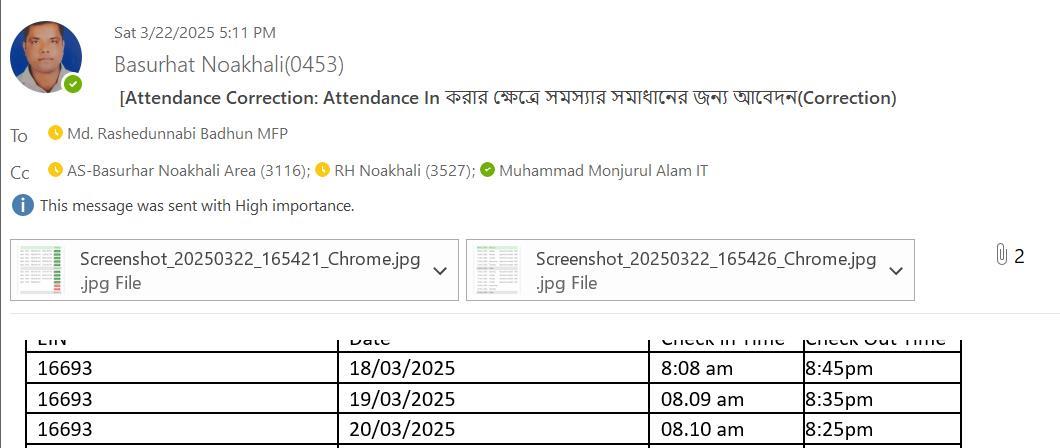This screenshot has width=1060, height=448.
Task: Click the clock status icon beside RH Noakhali
Action: (323, 170)
